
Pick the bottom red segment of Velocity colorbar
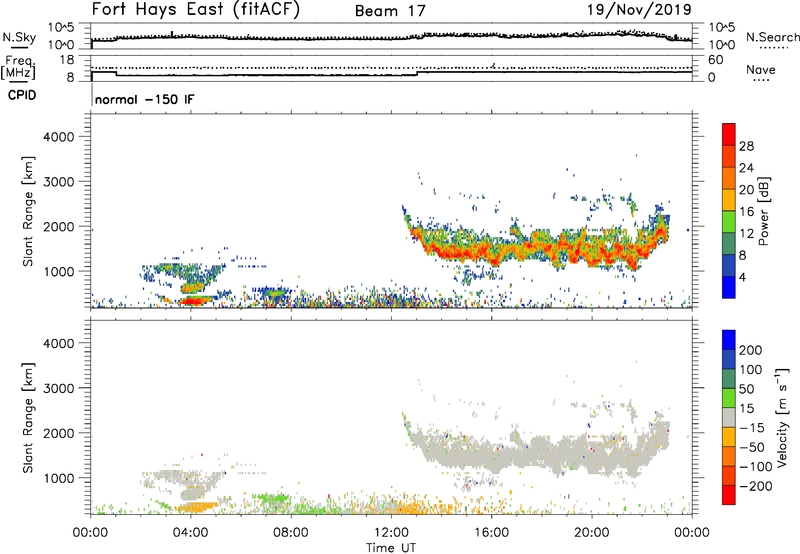pos(729,495)
